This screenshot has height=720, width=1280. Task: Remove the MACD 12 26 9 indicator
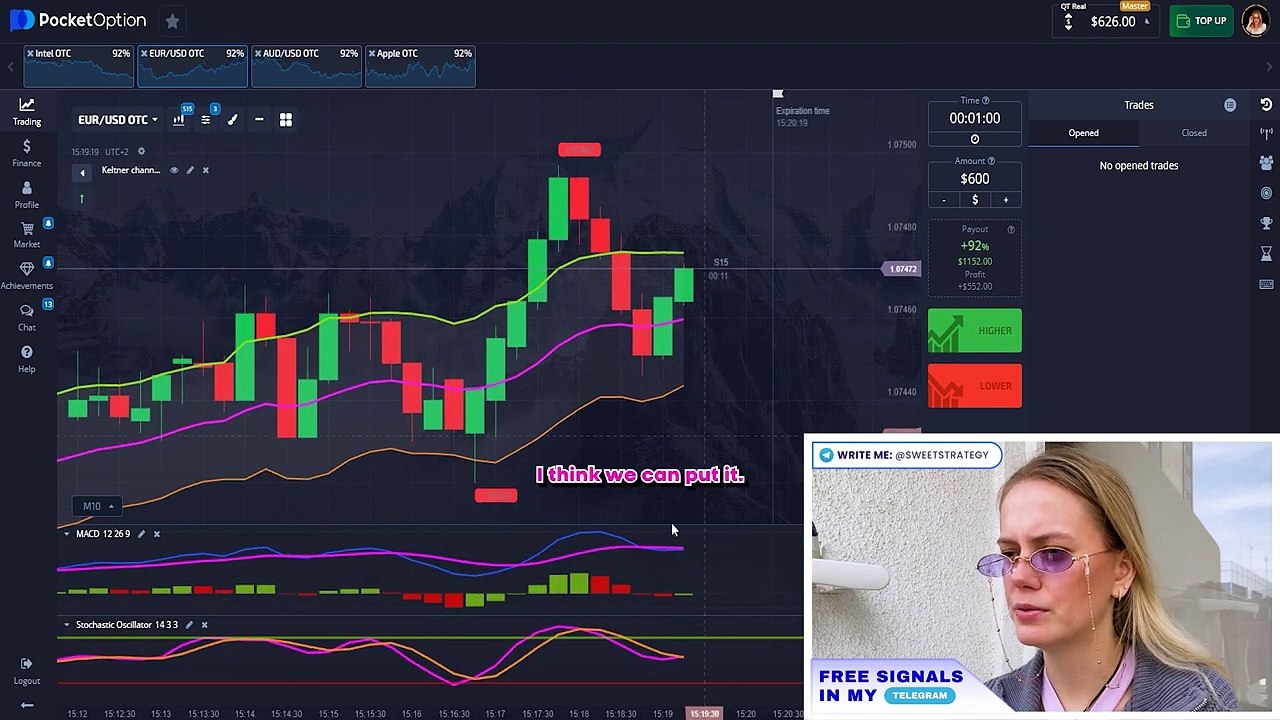pos(157,534)
